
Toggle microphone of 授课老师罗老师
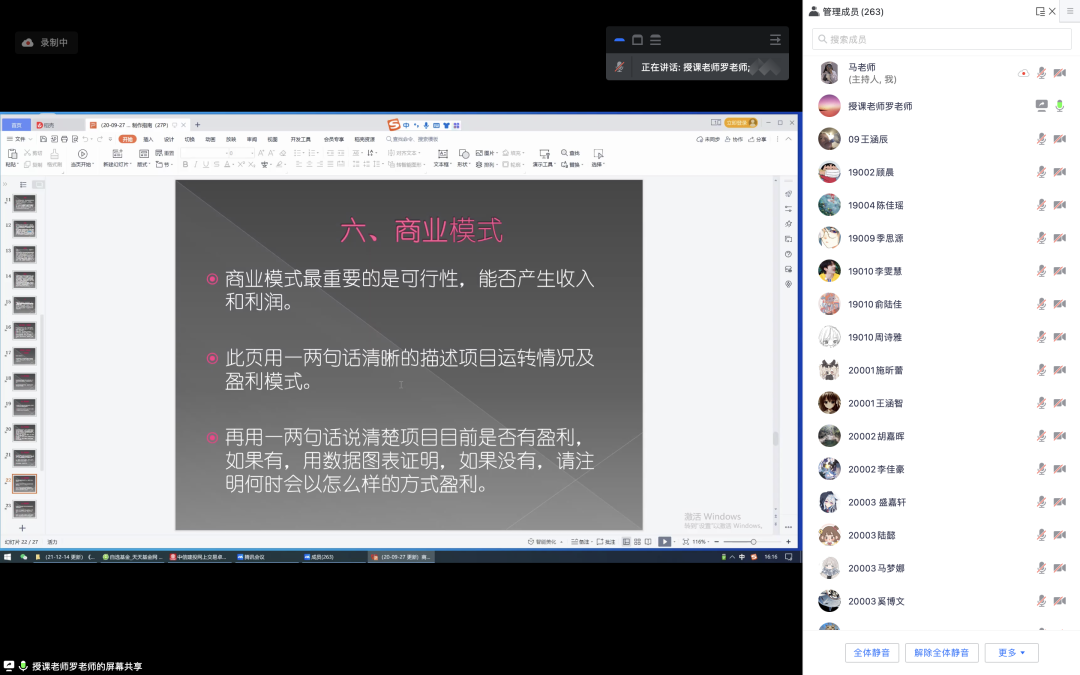1060,106
